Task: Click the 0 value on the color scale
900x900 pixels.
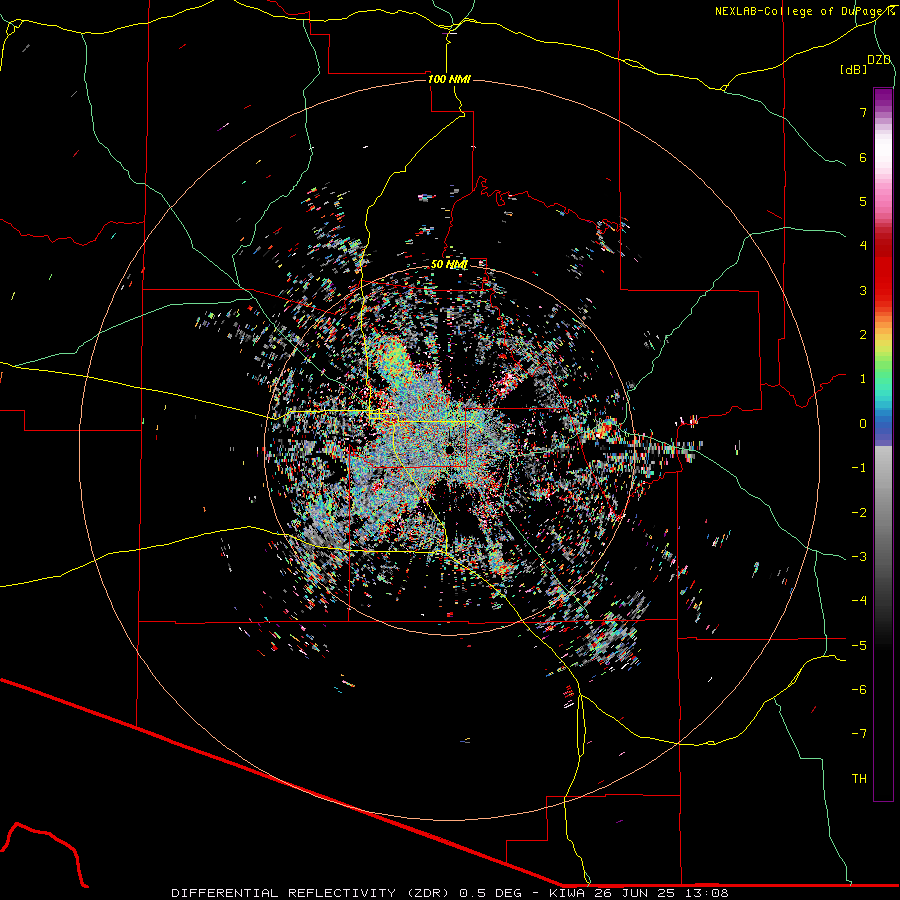Action: (863, 424)
